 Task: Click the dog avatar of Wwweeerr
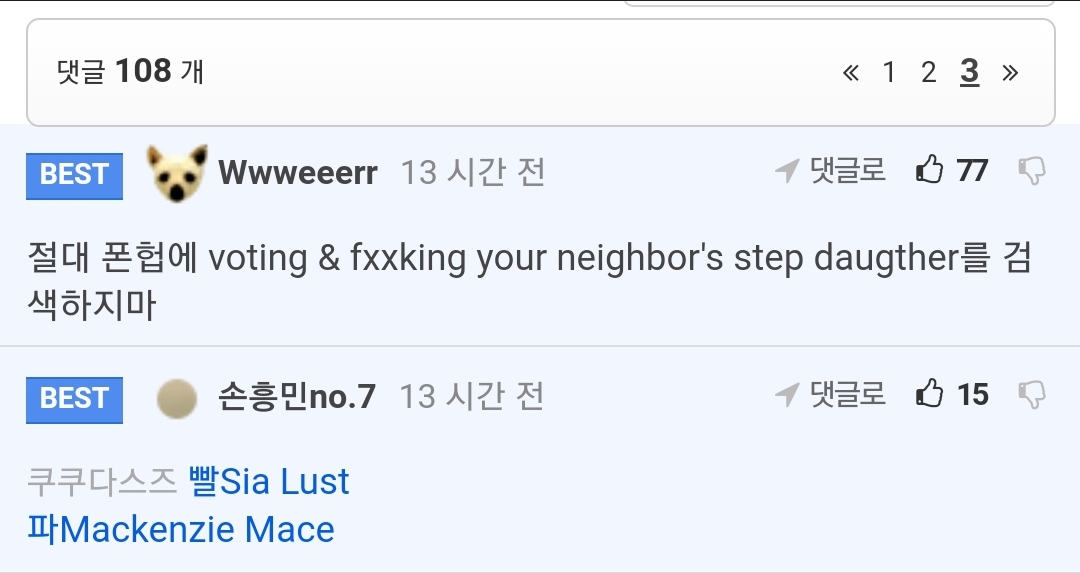pos(178,173)
